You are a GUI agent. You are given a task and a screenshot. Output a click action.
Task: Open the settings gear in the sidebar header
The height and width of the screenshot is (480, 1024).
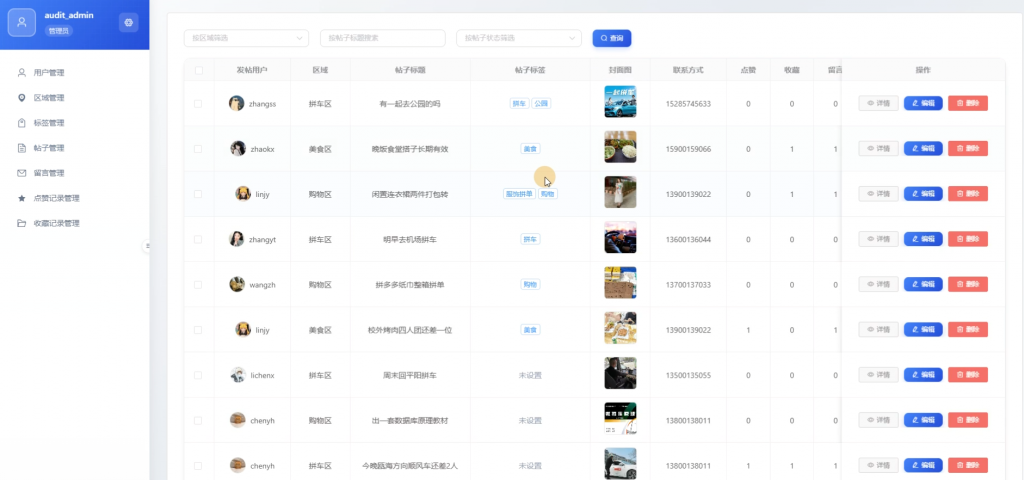click(128, 22)
